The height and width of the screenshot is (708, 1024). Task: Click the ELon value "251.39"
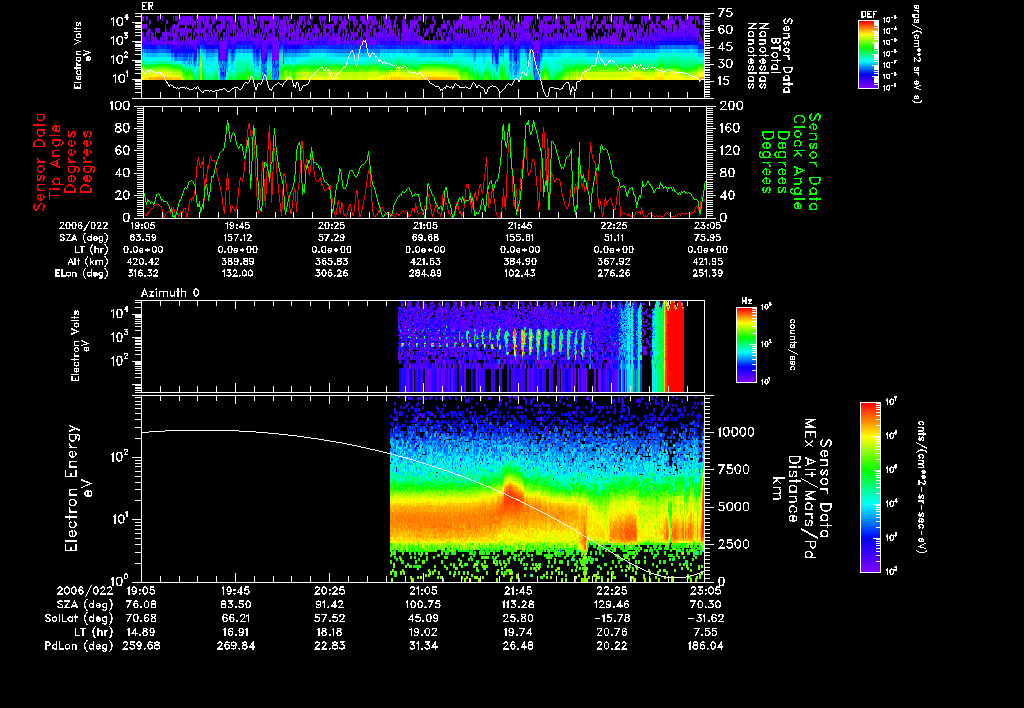point(707,273)
